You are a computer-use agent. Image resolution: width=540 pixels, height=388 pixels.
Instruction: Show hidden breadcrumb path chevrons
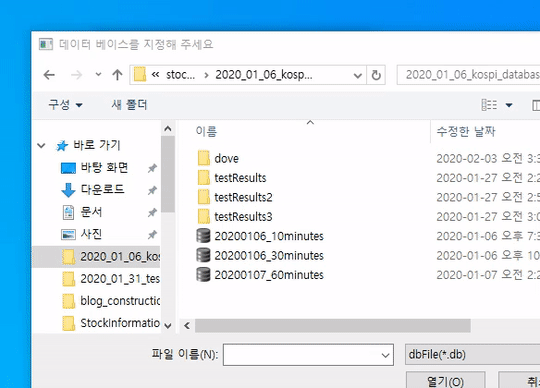(x=155, y=74)
